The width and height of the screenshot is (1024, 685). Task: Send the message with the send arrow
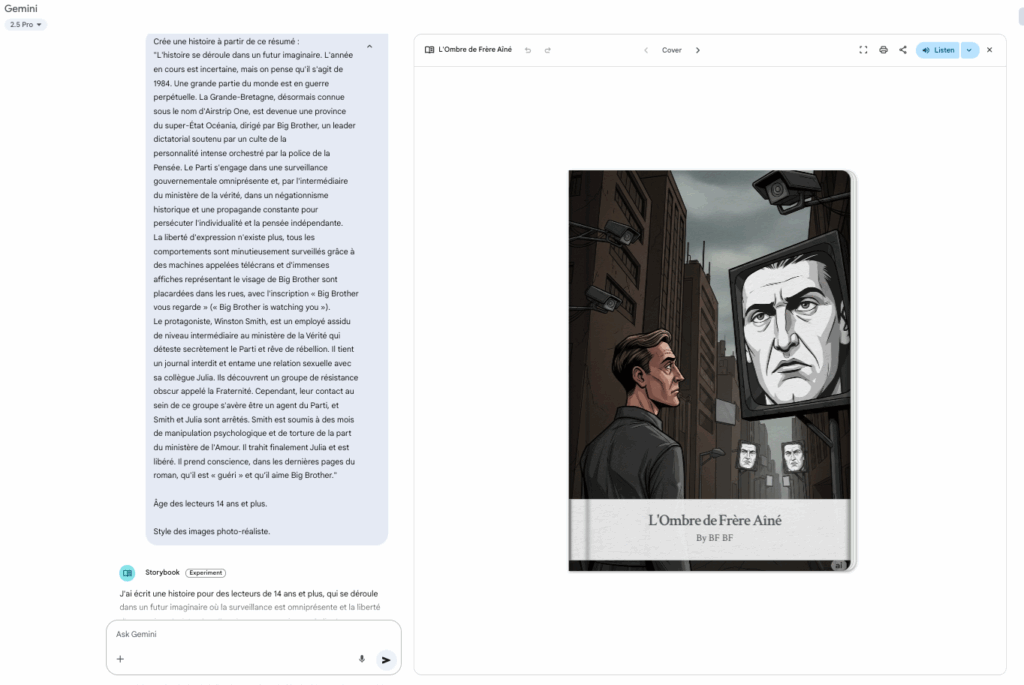tap(386, 659)
